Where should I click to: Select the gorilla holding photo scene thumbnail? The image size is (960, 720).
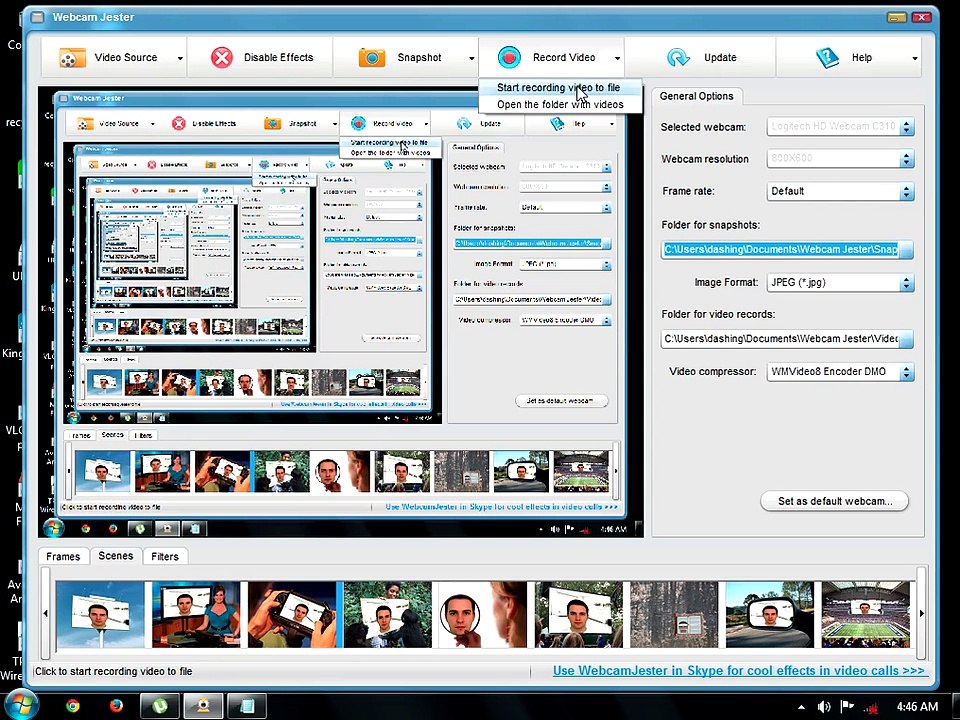tap(388, 615)
